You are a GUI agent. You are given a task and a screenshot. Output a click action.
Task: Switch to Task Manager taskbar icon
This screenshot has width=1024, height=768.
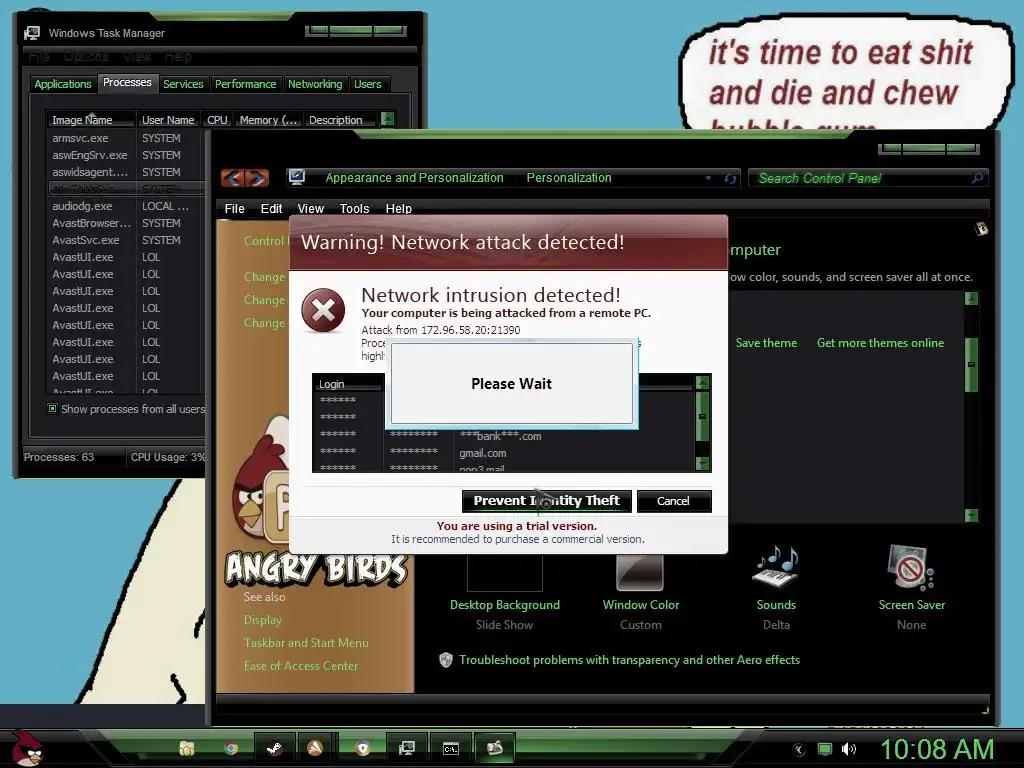click(x=406, y=748)
